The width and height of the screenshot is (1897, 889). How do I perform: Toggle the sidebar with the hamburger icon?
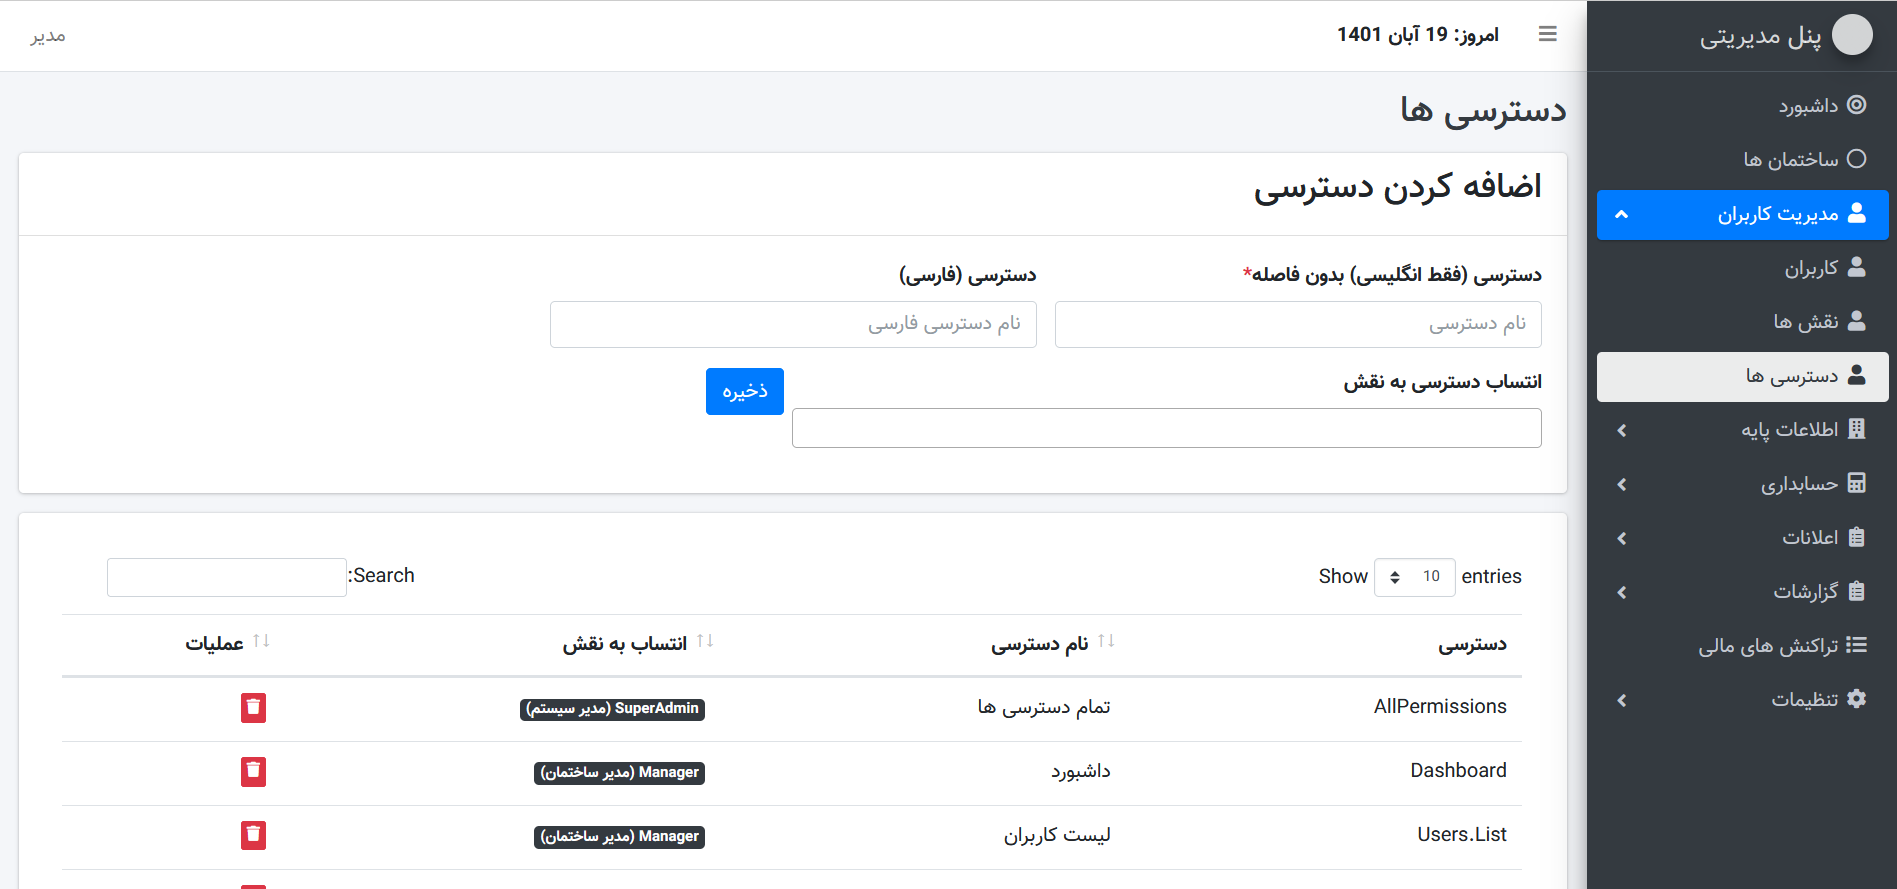[1547, 34]
